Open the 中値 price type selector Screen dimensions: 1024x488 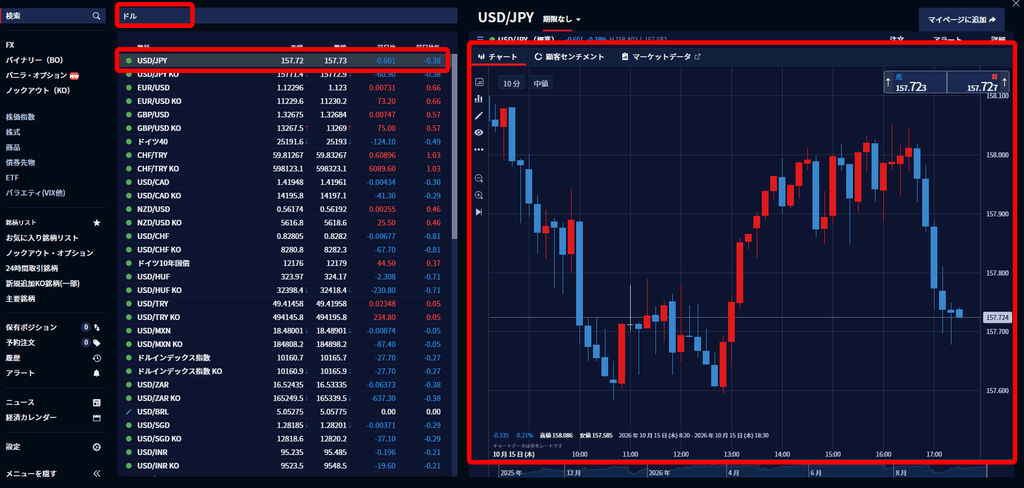pos(540,83)
